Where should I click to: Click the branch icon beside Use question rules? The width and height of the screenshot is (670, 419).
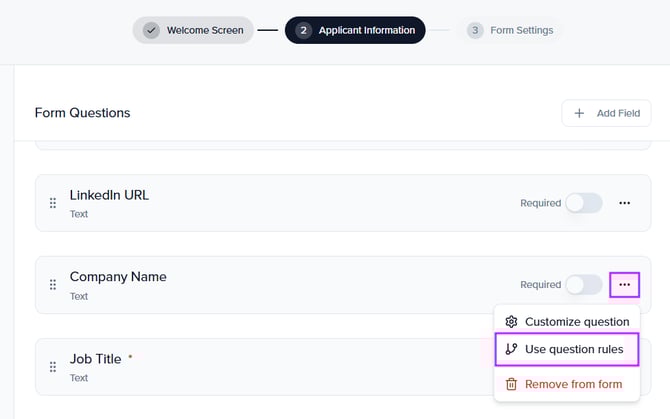point(512,349)
